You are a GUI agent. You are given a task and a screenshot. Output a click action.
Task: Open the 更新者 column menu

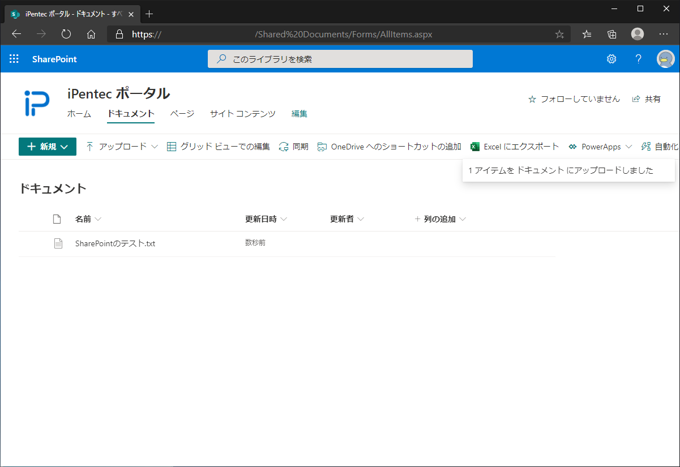347,219
